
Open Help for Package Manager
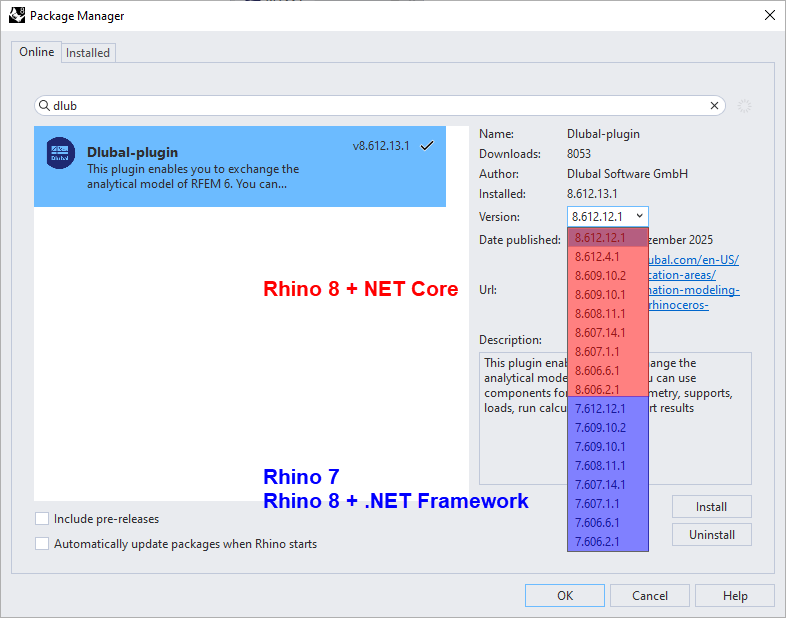pos(735,595)
